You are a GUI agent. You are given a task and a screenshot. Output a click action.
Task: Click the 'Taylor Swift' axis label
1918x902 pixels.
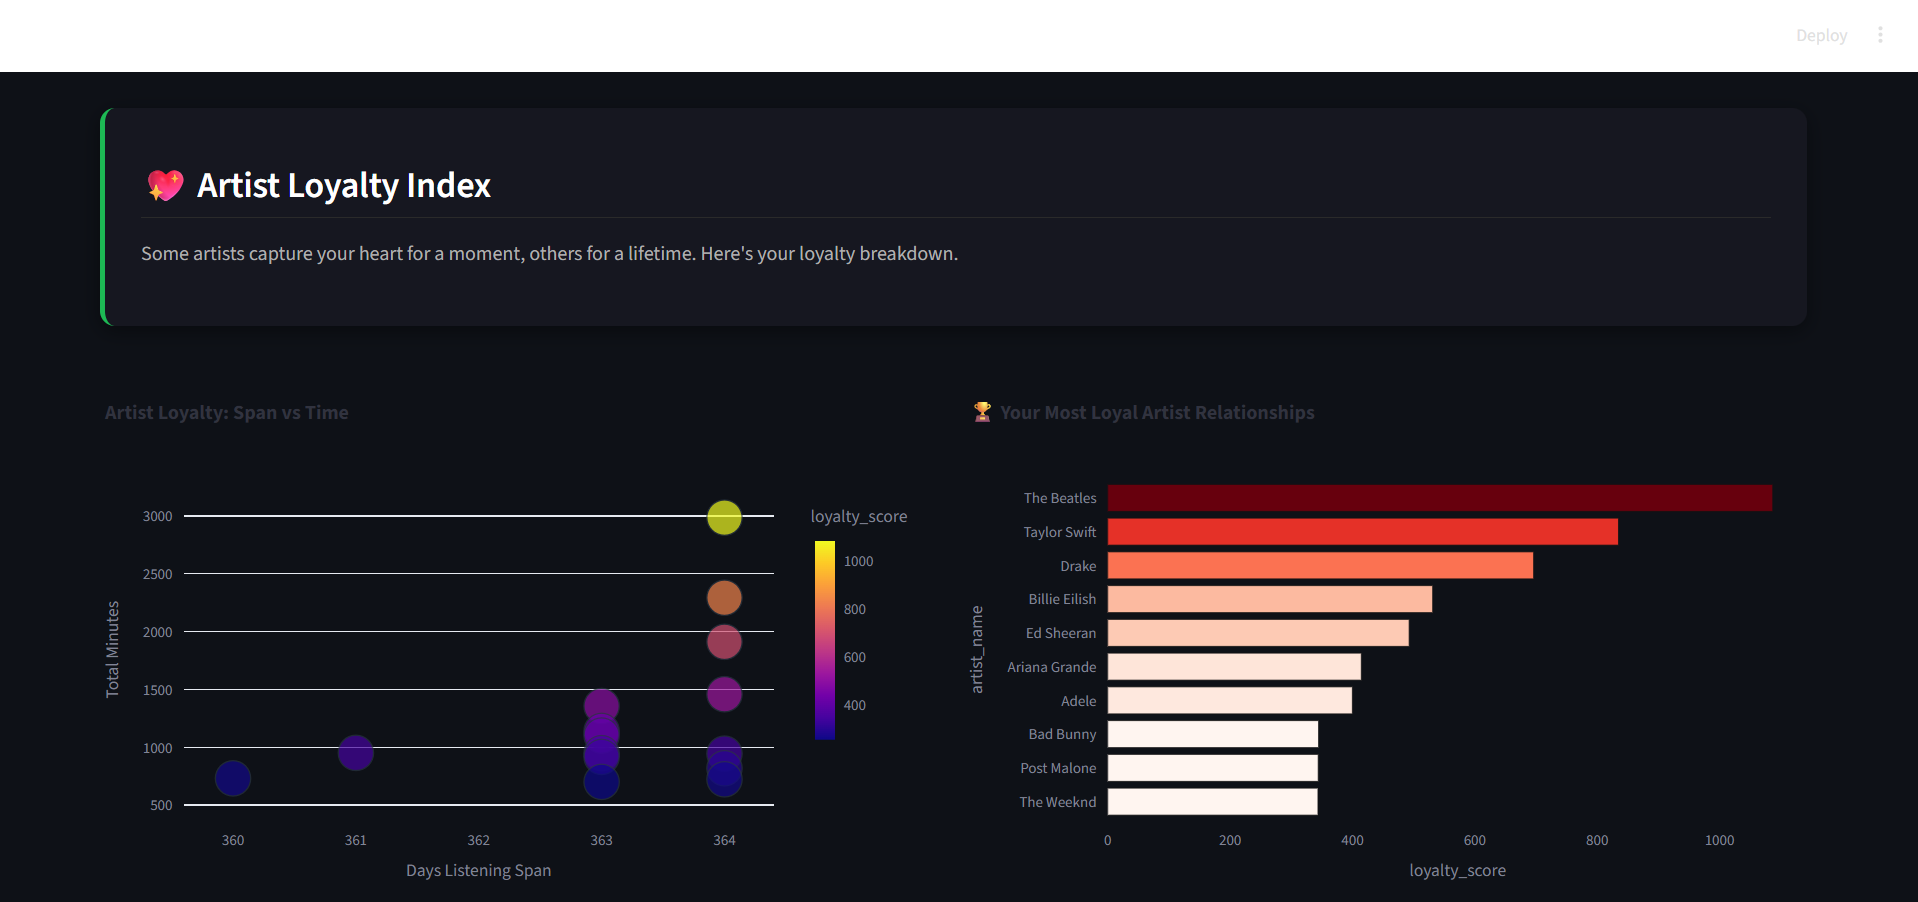point(1060,532)
